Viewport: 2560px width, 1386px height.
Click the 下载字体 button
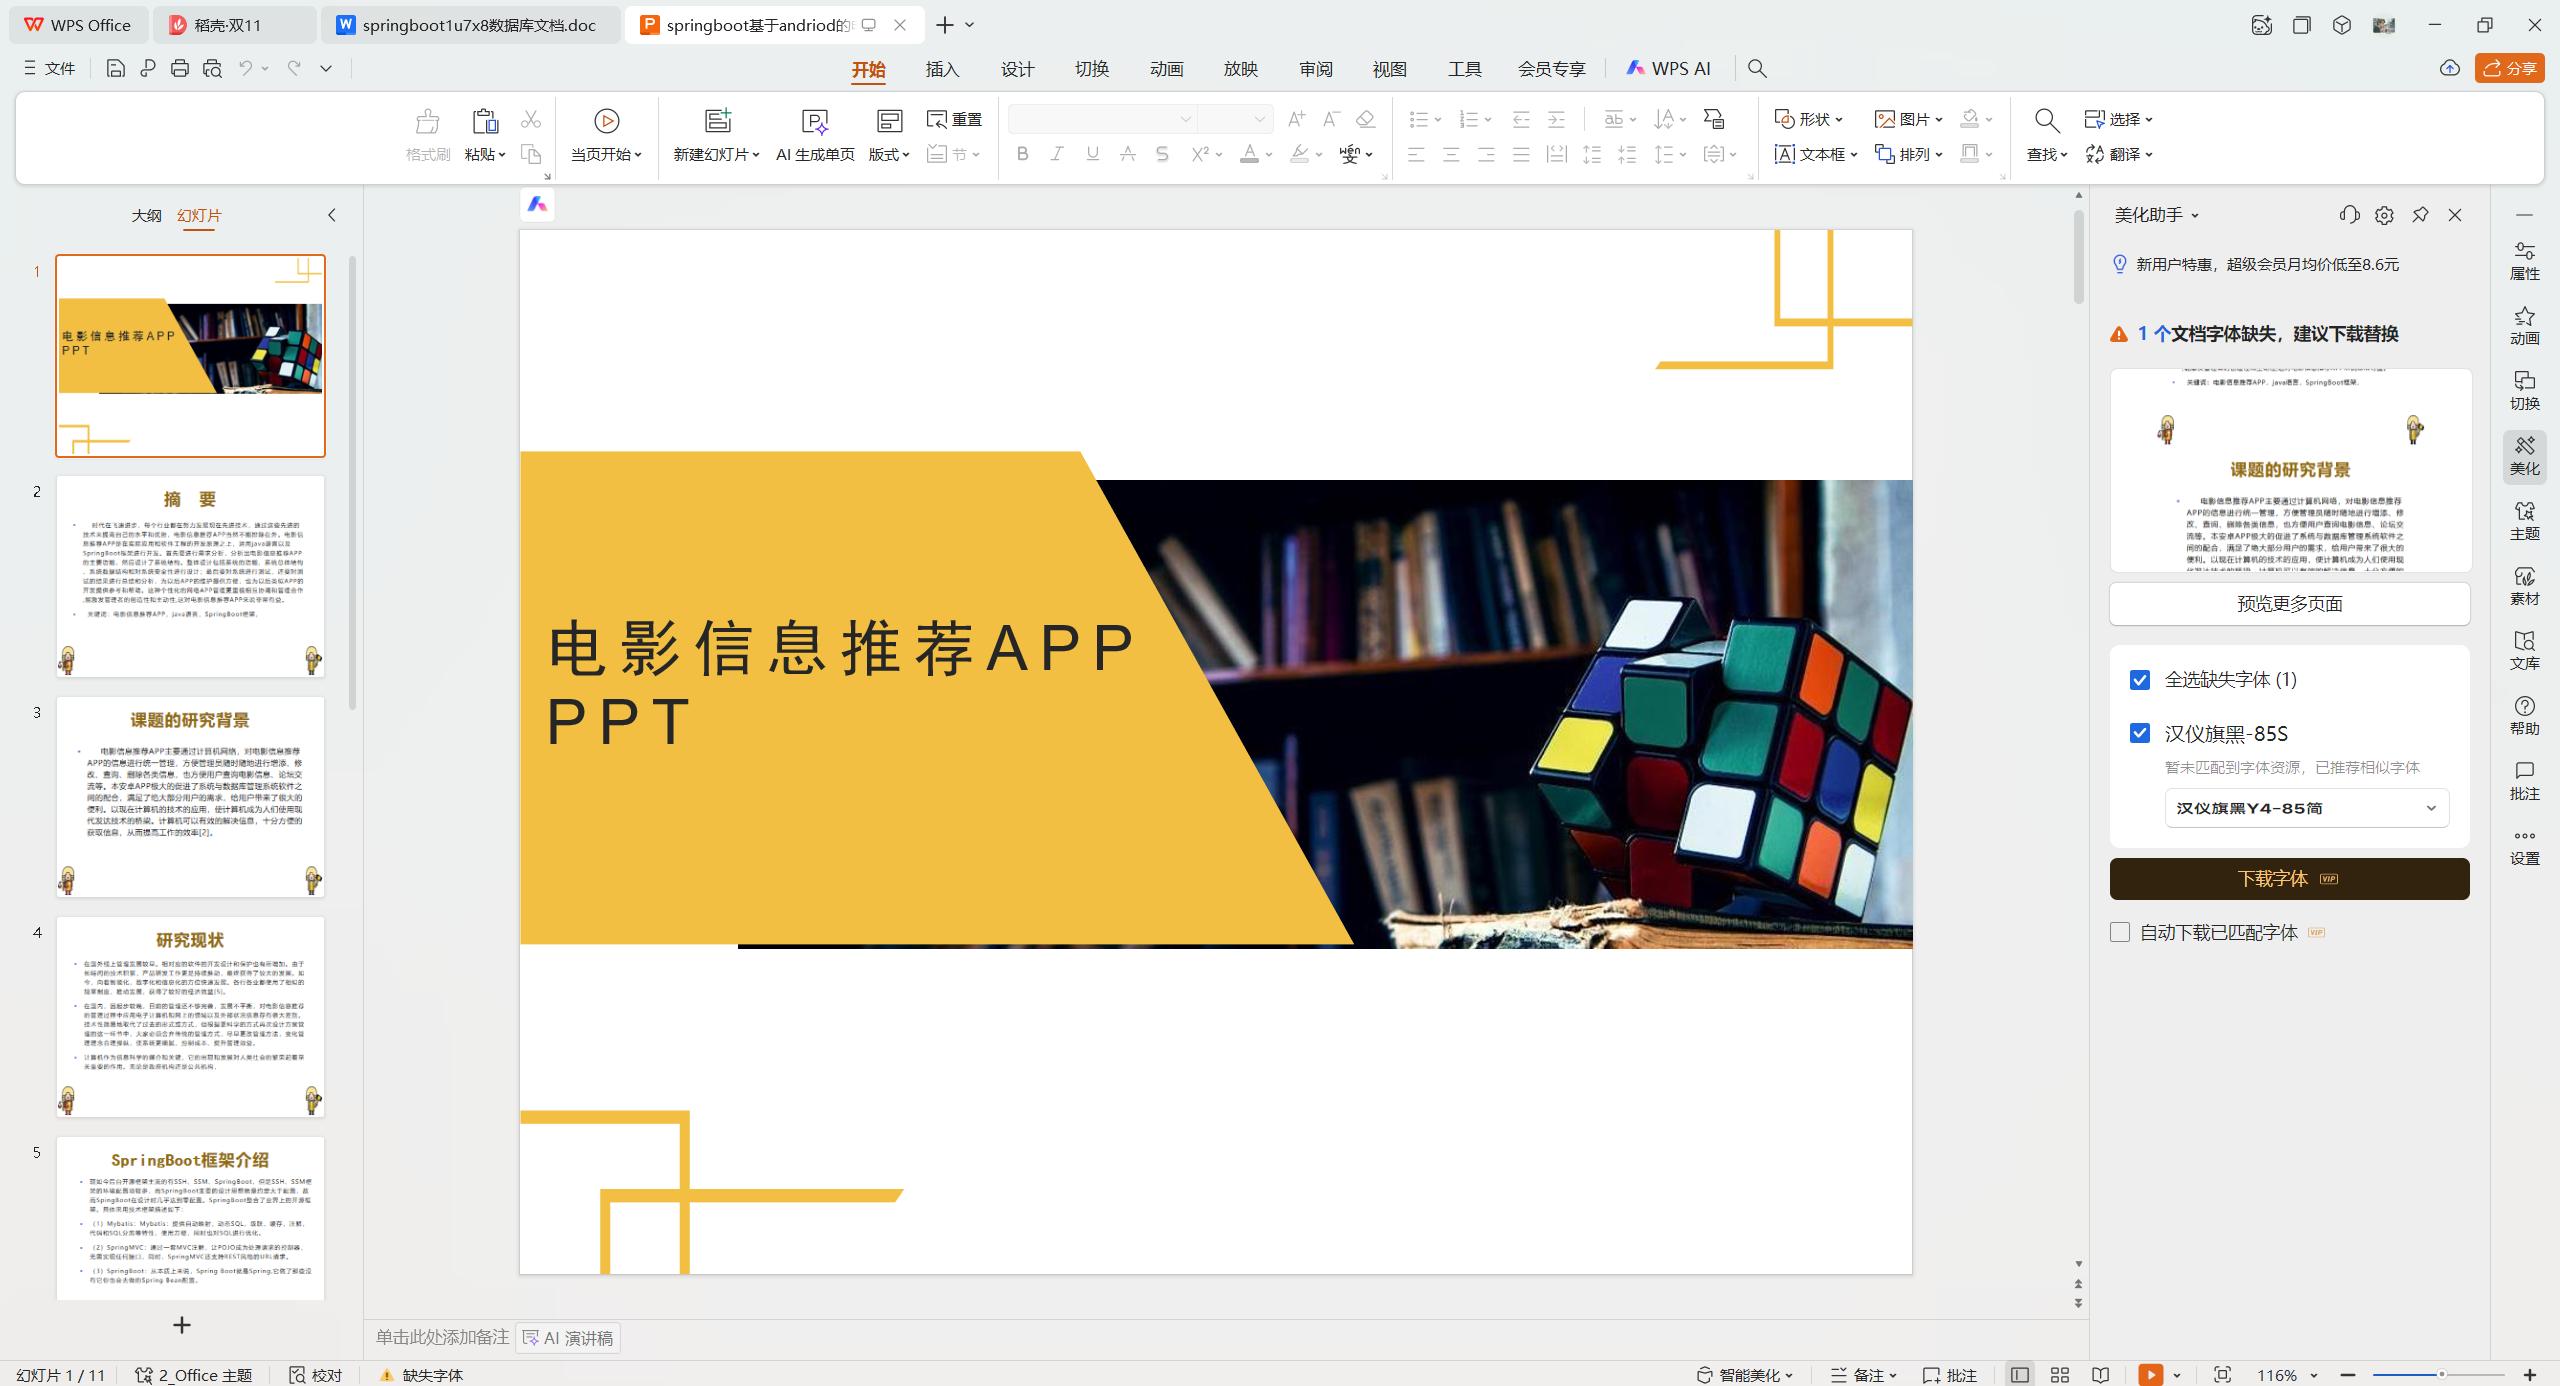(x=2289, y=878)
